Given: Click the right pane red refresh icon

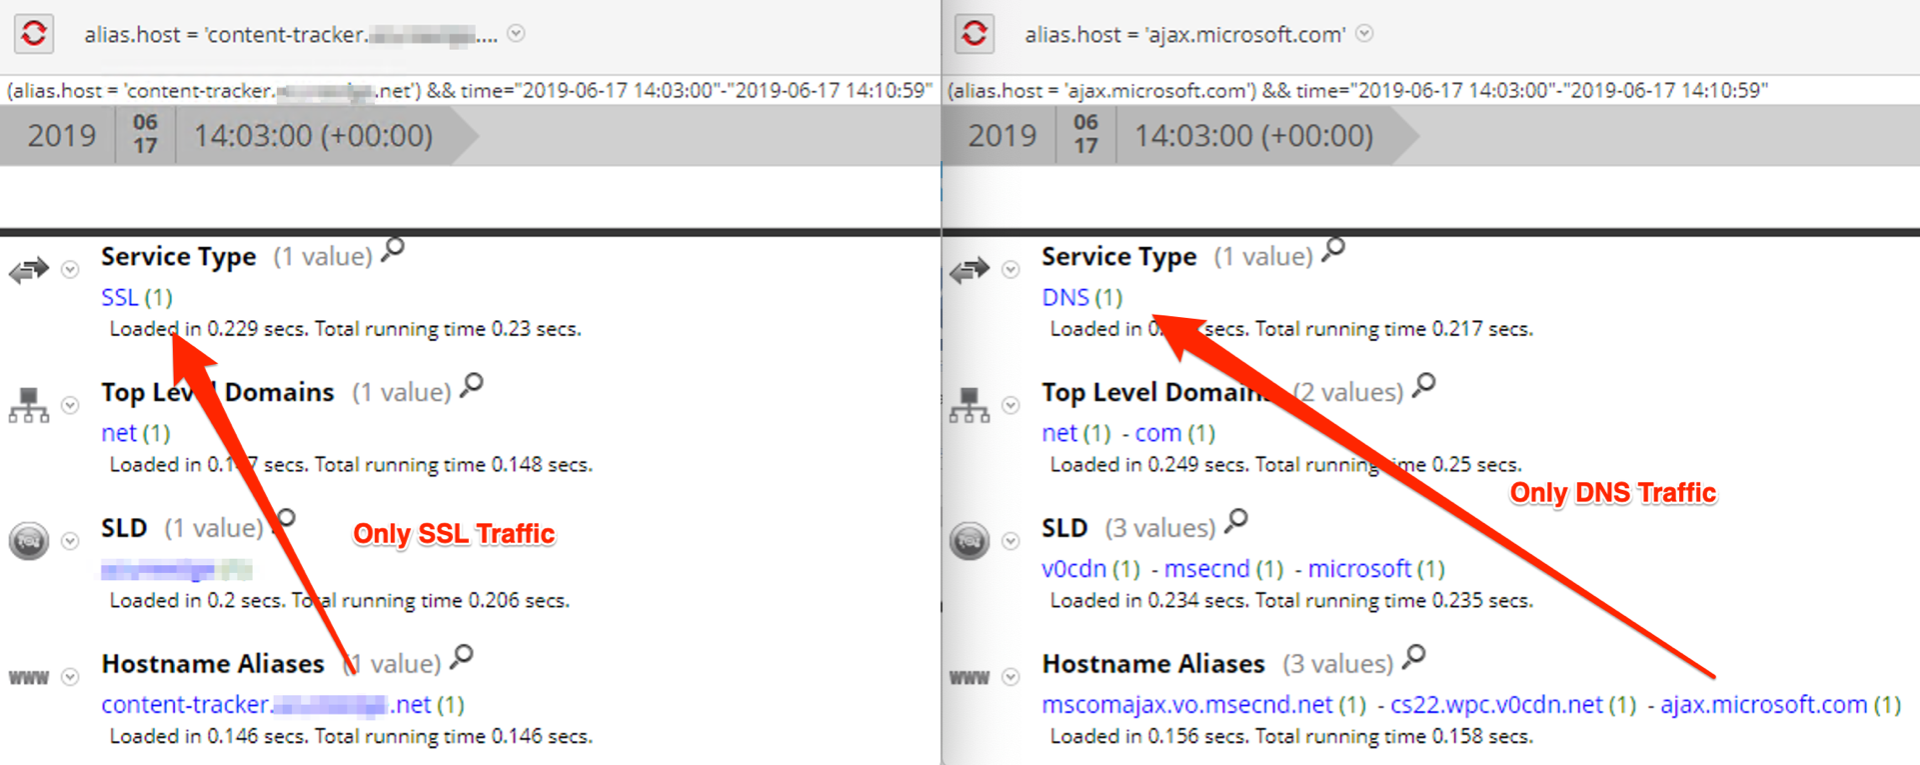Looking at the screenshot, I should coord(974,33).
